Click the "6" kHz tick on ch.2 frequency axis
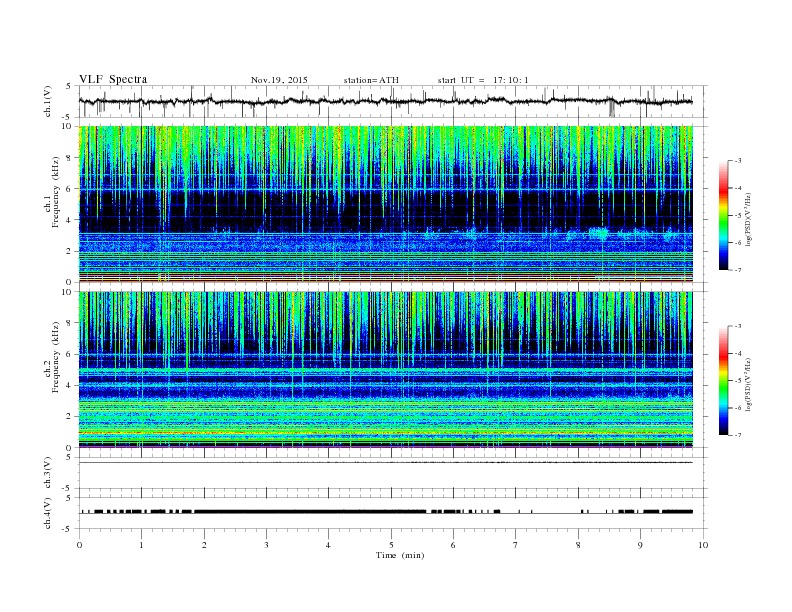This screenshot has height=612, width=792. 69,354
